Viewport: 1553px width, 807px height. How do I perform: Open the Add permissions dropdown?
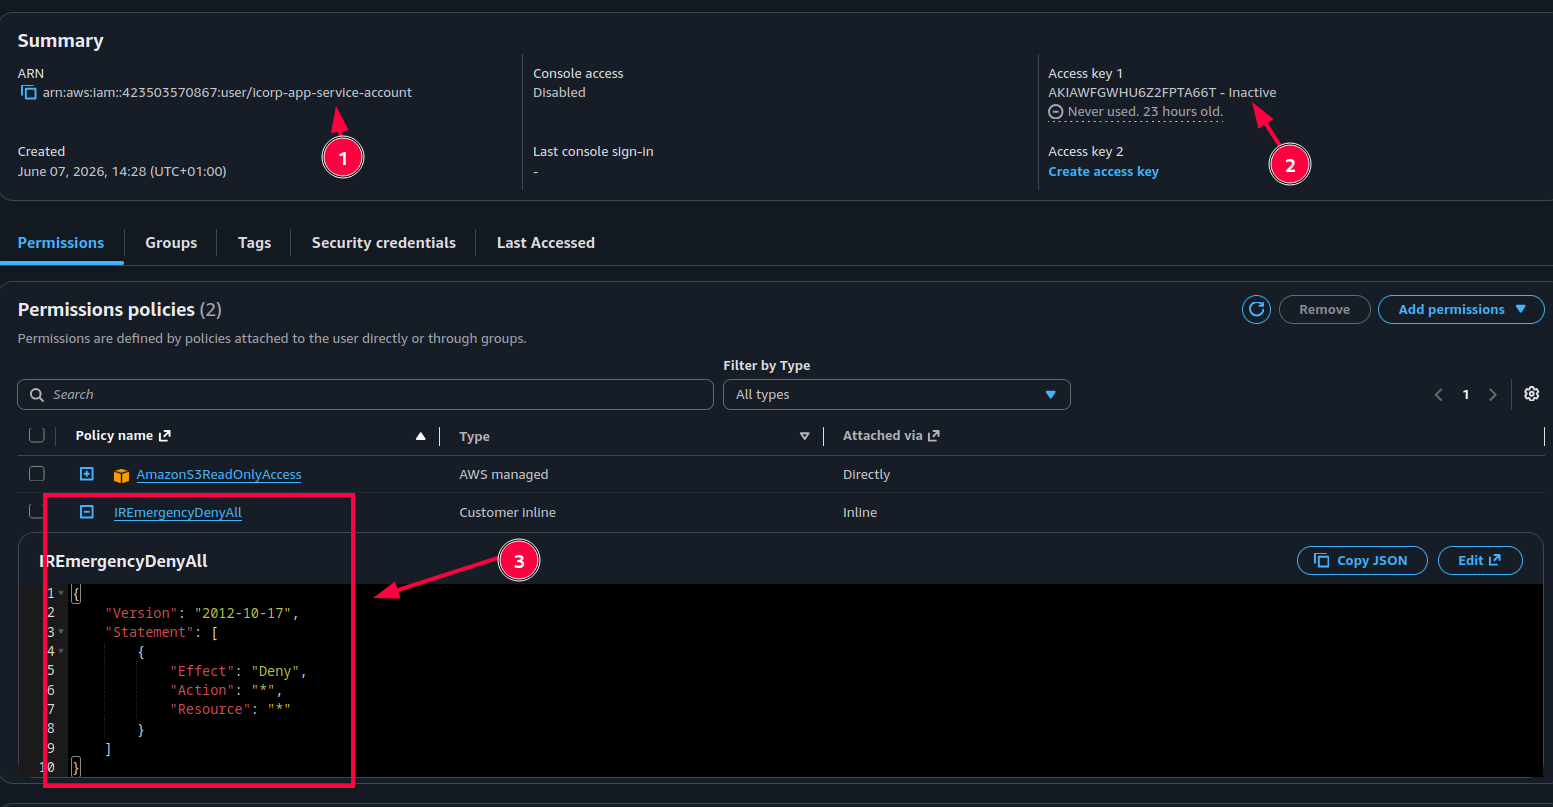coord(1461,310)
